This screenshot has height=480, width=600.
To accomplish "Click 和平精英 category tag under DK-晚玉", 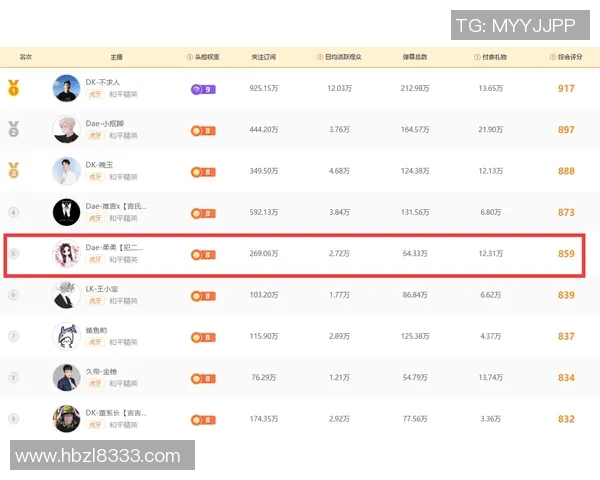I will point(124,177).
